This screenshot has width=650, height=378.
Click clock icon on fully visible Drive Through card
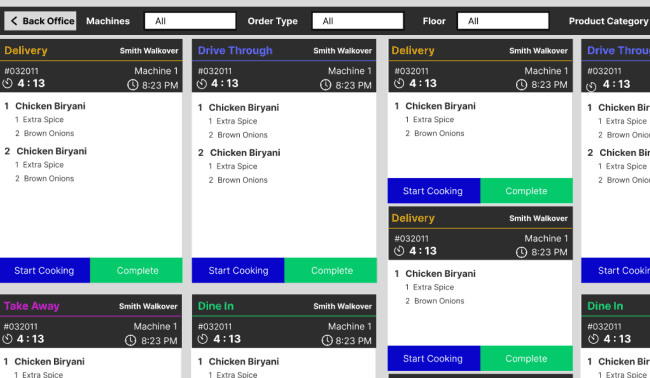tap(325, 85)
